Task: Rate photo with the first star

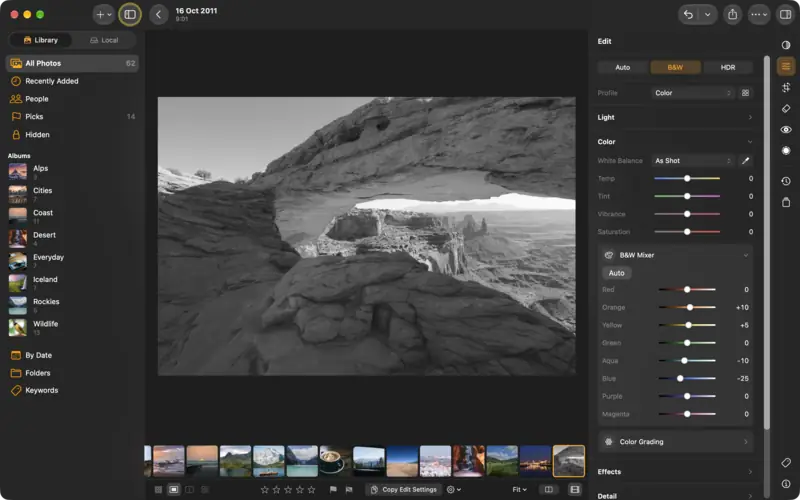Action: [x=264, y=490]
